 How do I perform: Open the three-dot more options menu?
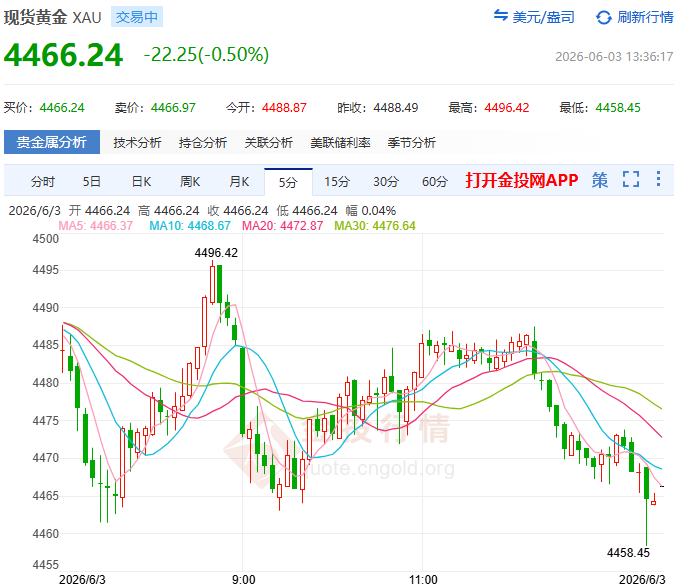[x=658, y=178]
